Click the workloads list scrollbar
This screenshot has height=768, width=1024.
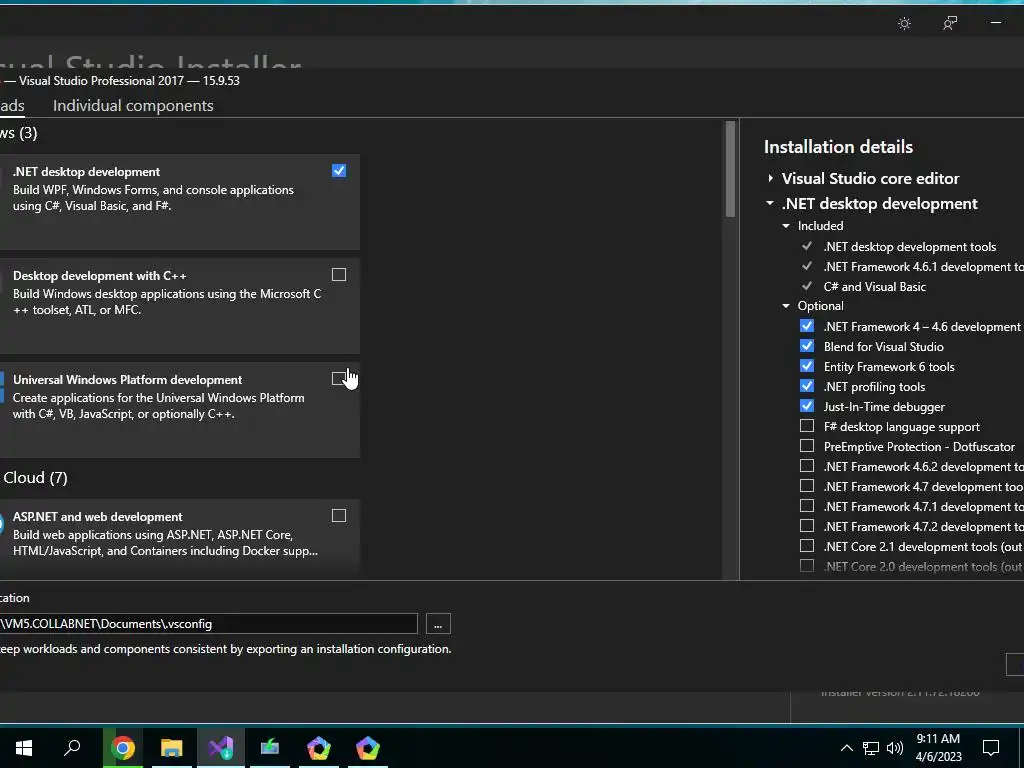click(x=730, y=170)
